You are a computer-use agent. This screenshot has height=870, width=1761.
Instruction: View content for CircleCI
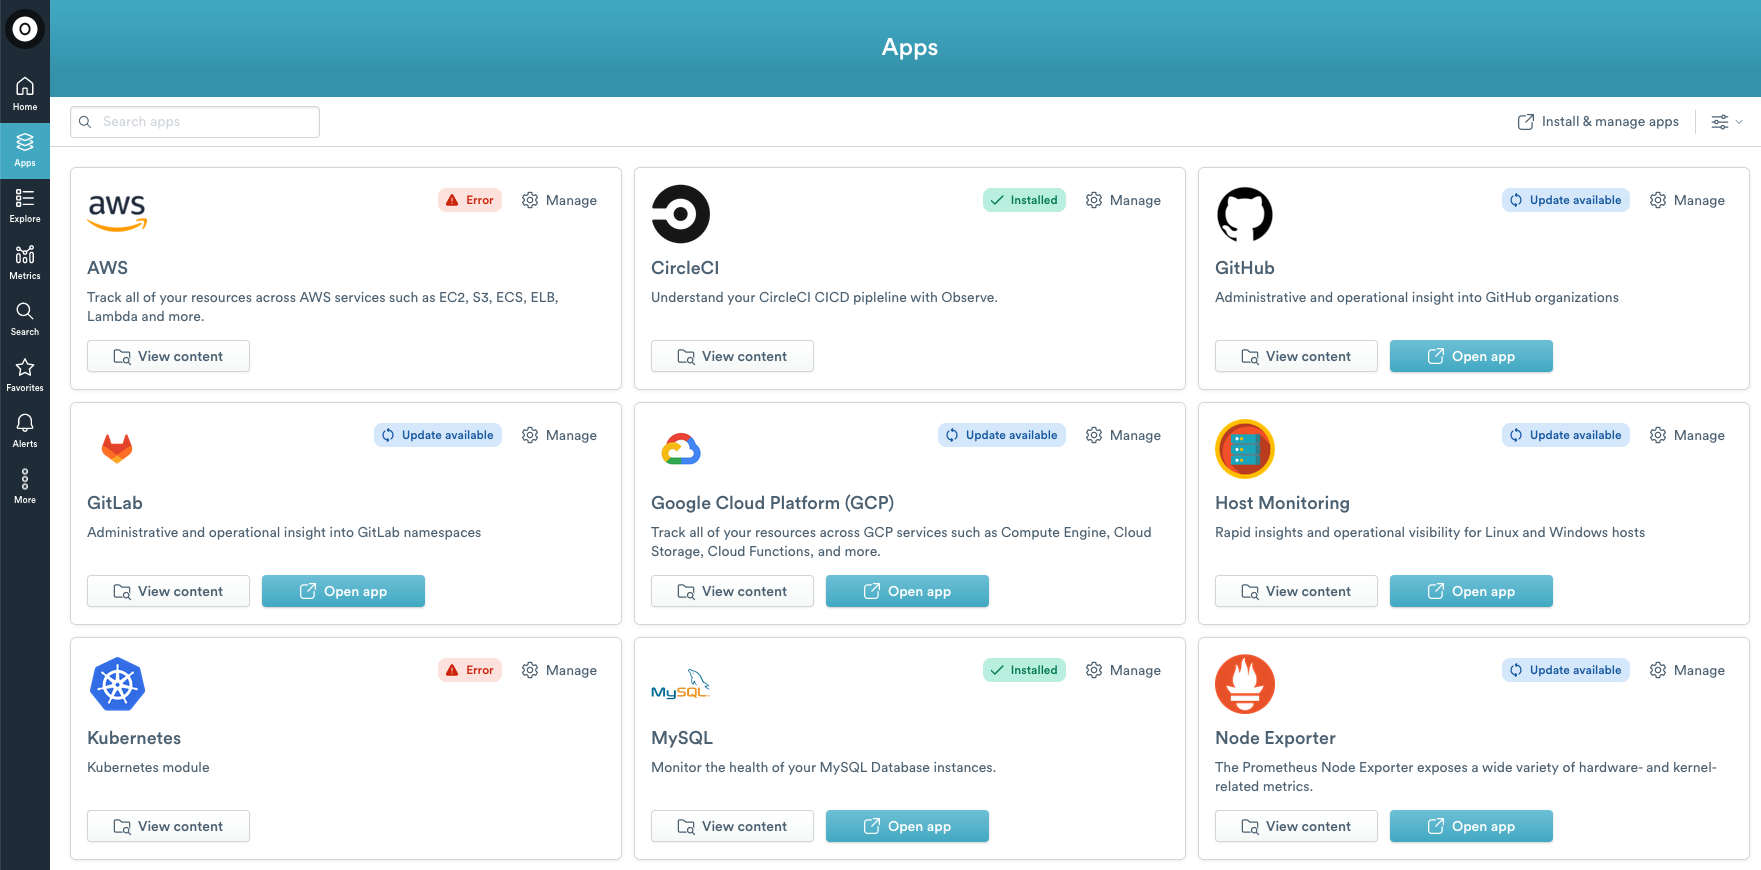[732, 356]
